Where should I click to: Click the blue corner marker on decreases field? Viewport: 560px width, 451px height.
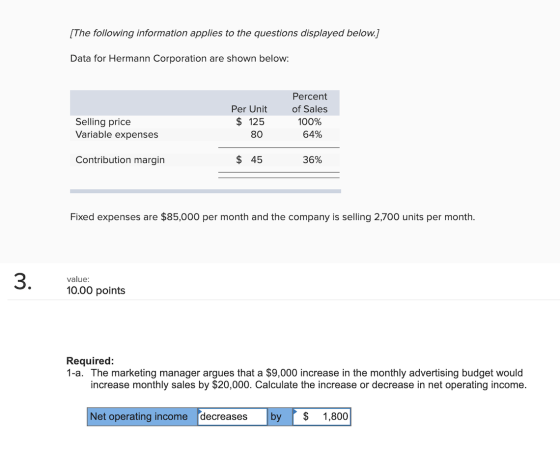point(200,411)
